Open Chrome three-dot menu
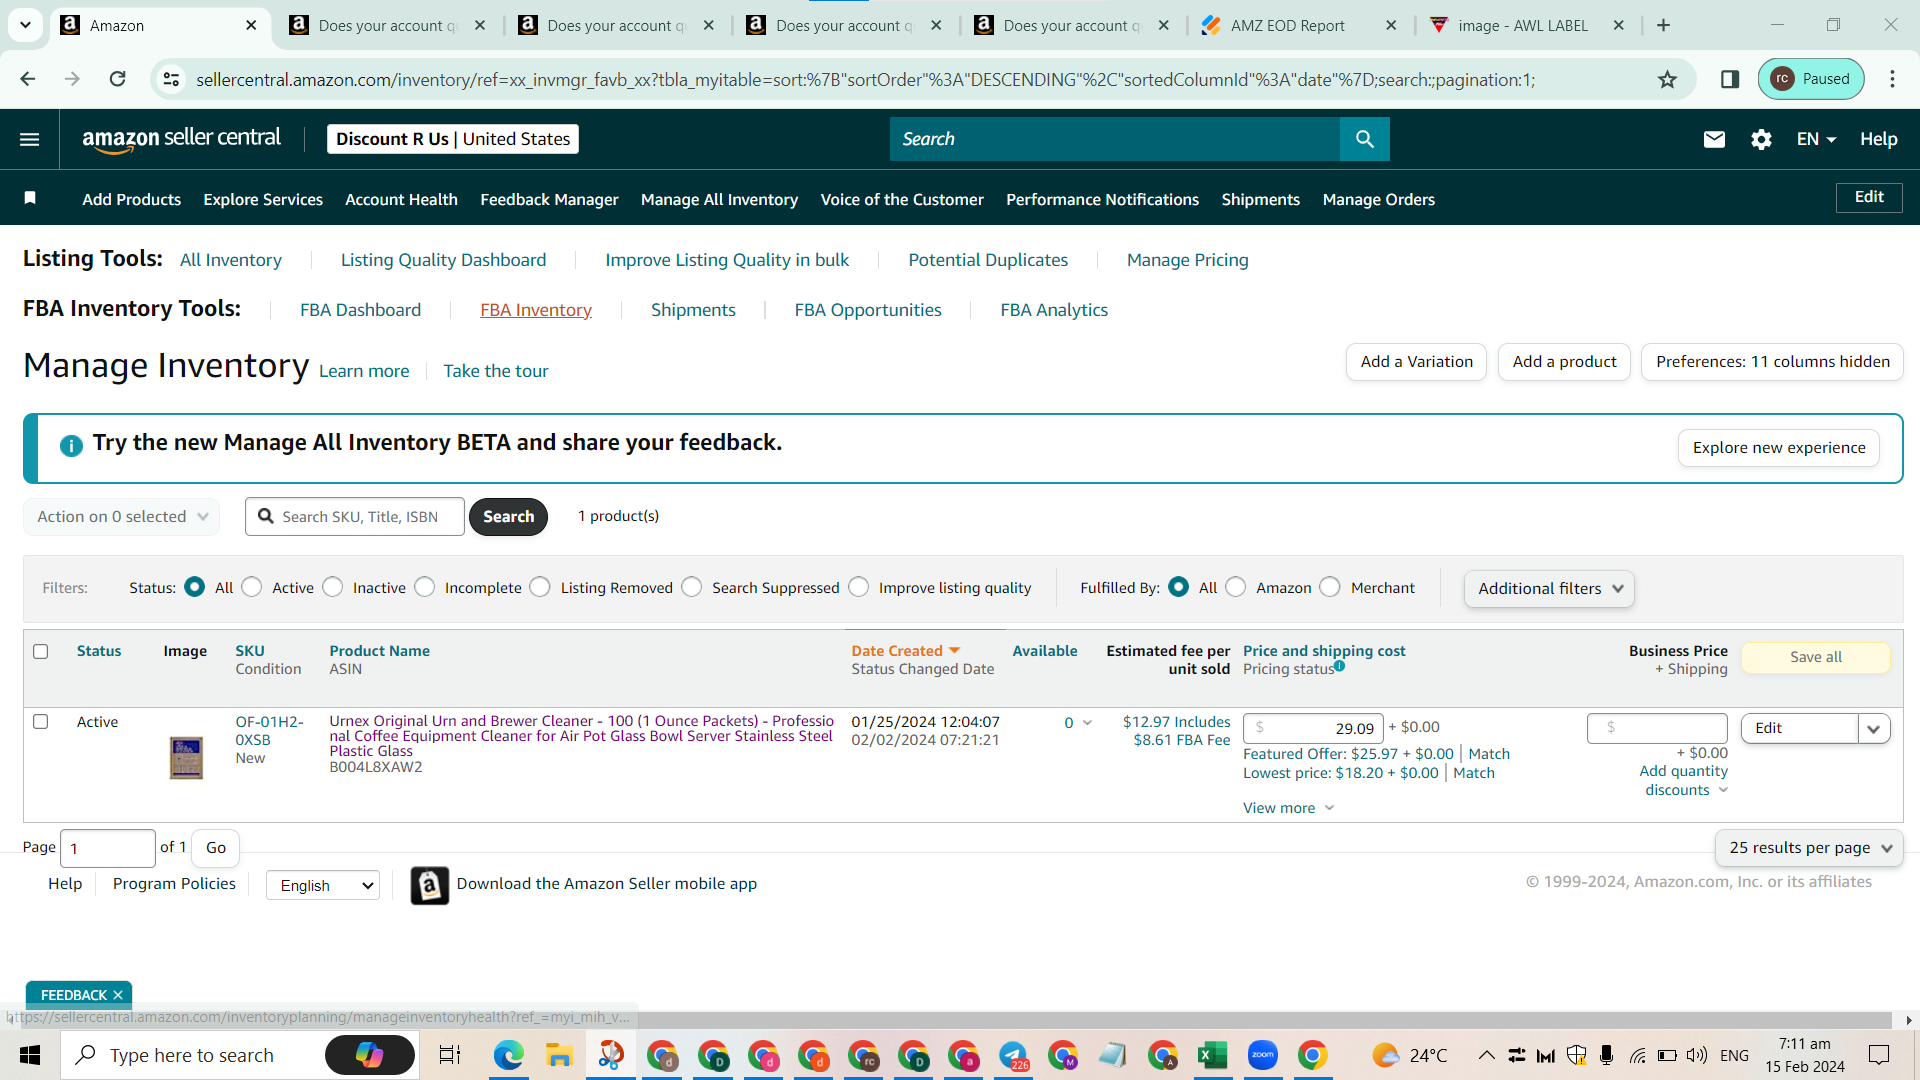The width and height of the screenshot is (1920, 1080). coord(1892,79)
